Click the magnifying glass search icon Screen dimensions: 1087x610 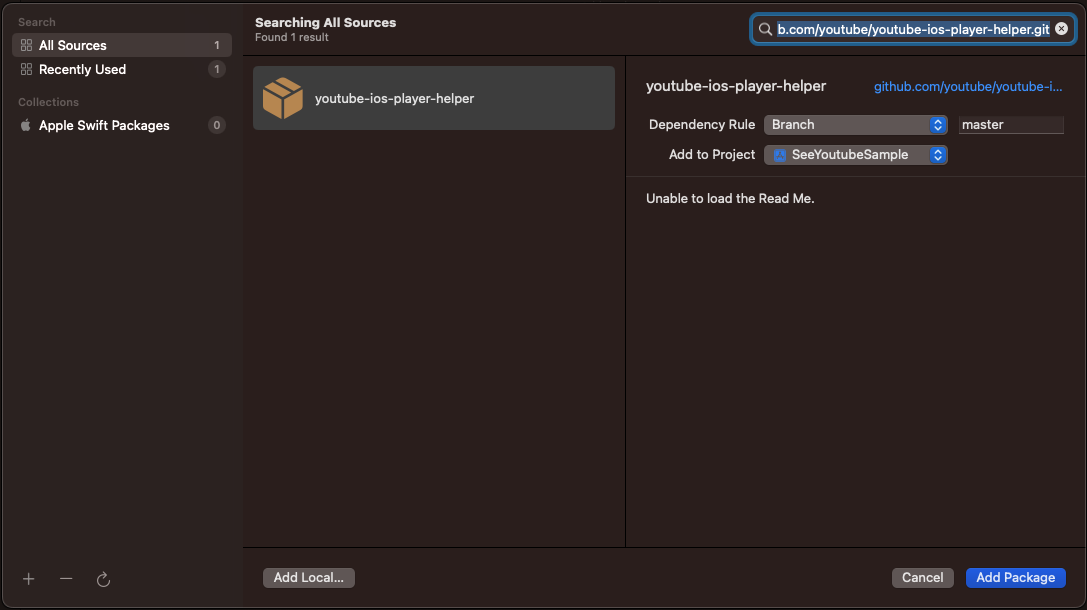coord(765,29)
